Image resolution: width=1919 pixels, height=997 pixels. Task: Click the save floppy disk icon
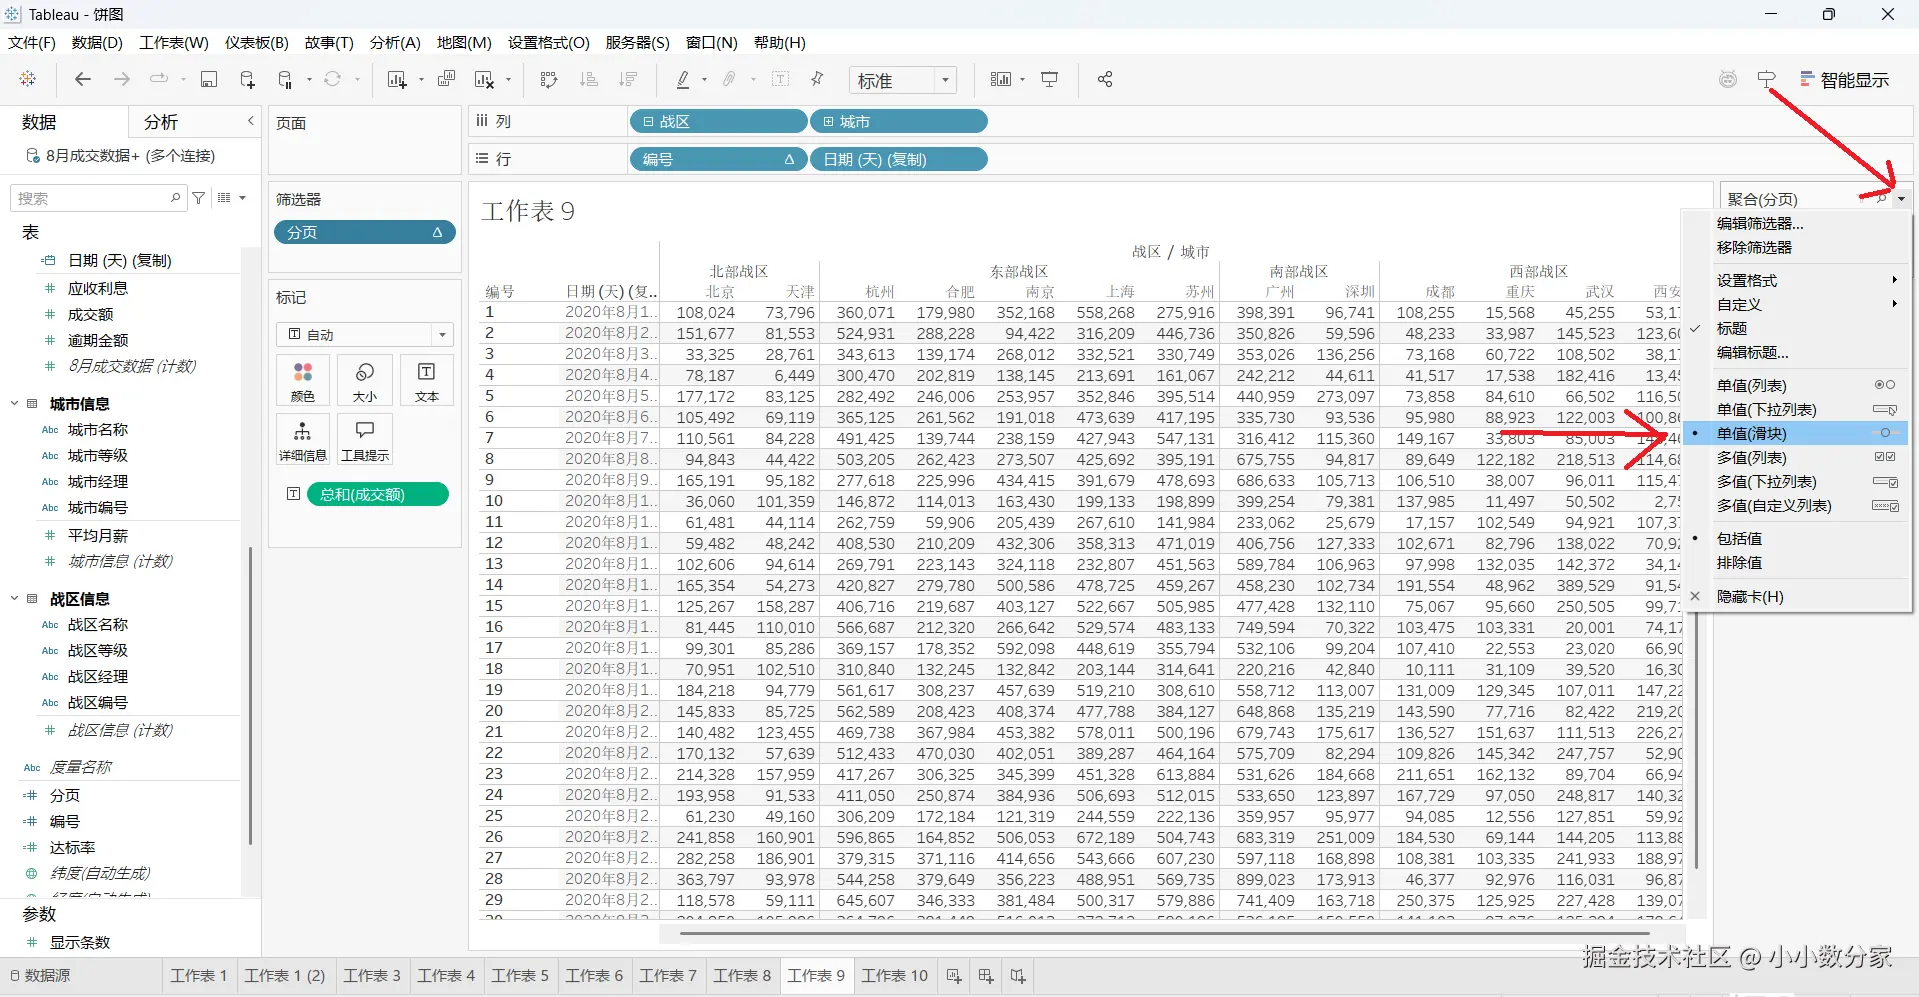pyautogui.click(x=209, y=79)
